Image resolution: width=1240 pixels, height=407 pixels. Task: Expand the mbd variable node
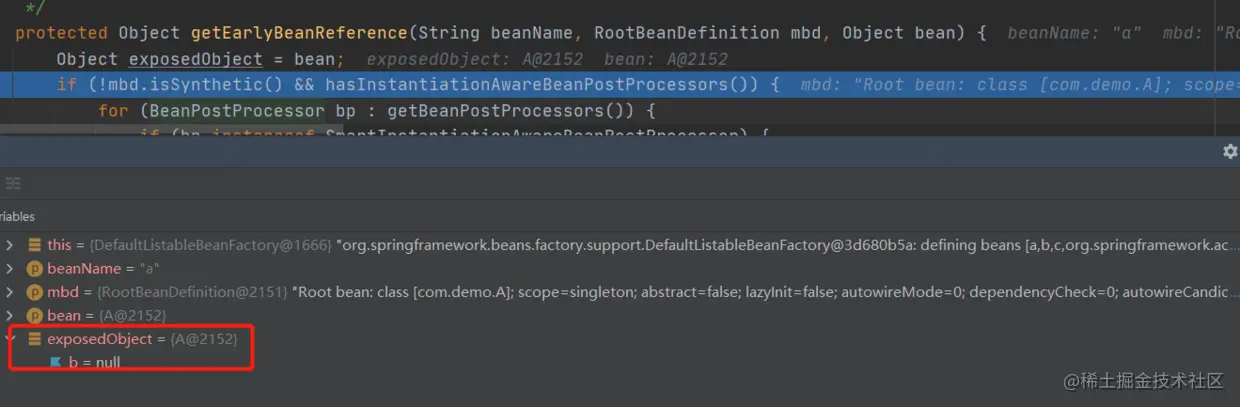tap(10, 292)
